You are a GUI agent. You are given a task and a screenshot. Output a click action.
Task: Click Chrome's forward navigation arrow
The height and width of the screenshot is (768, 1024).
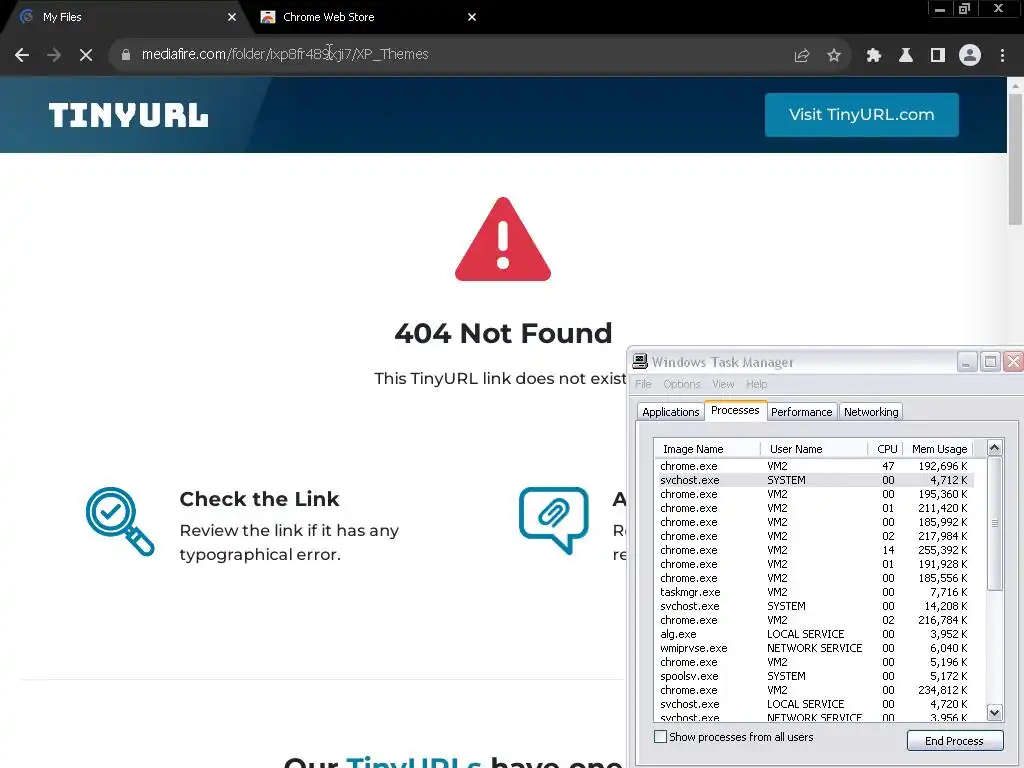[54, 55]
